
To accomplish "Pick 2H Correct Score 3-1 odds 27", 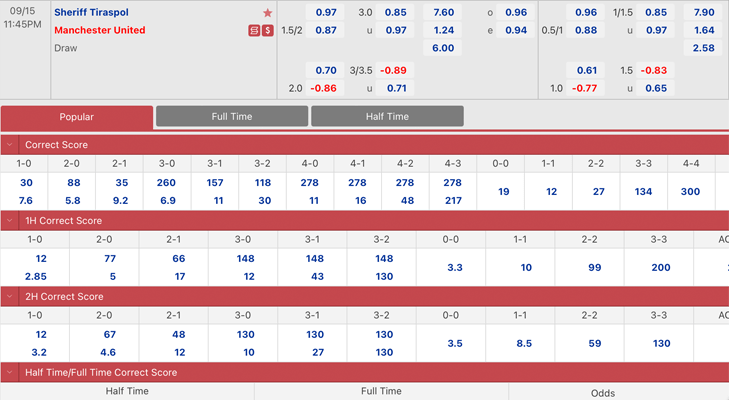I will 318,352.
